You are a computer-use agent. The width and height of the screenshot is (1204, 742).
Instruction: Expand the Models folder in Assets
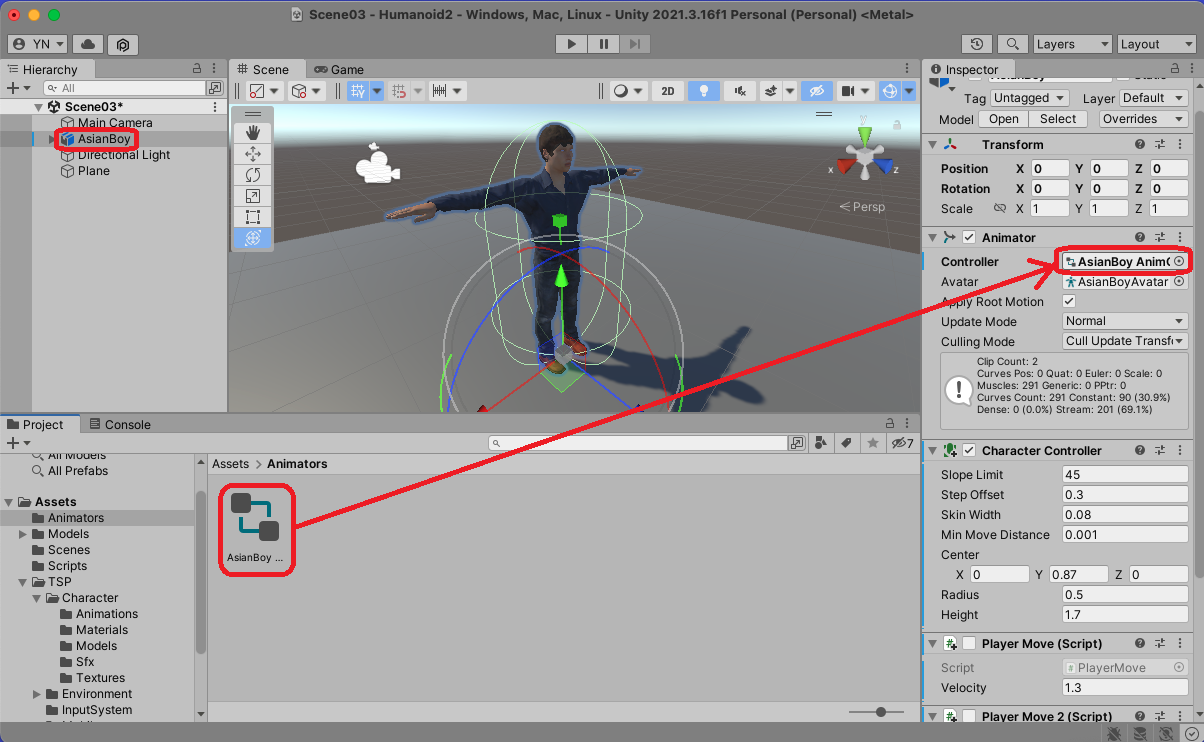[x=23, y=534]
